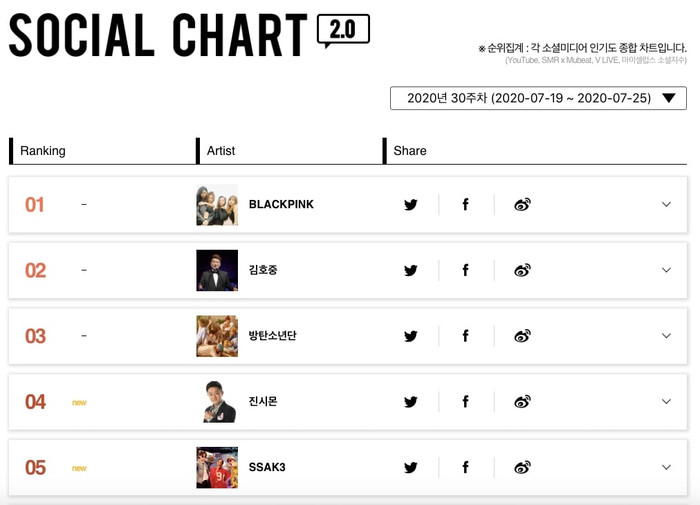This screenshot has height=505, width=700.
Task: Share 김호중 on Weibo
Action: click(522, 270)
